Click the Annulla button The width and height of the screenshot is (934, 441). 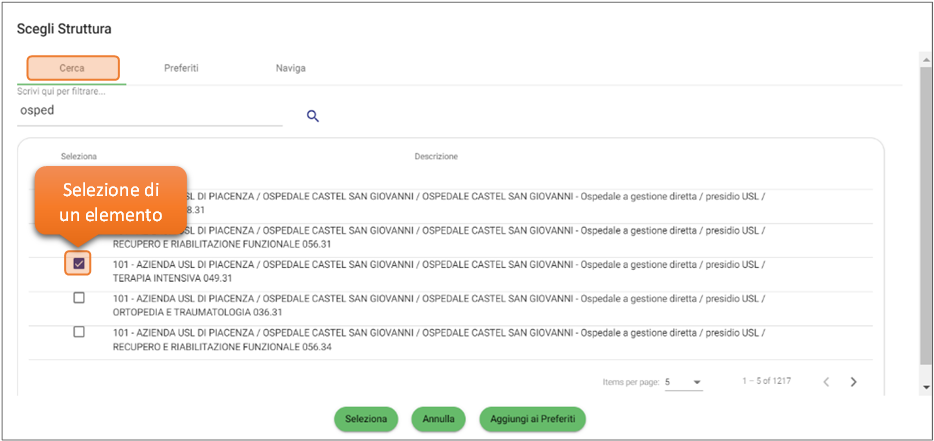(x=438, y=419)
